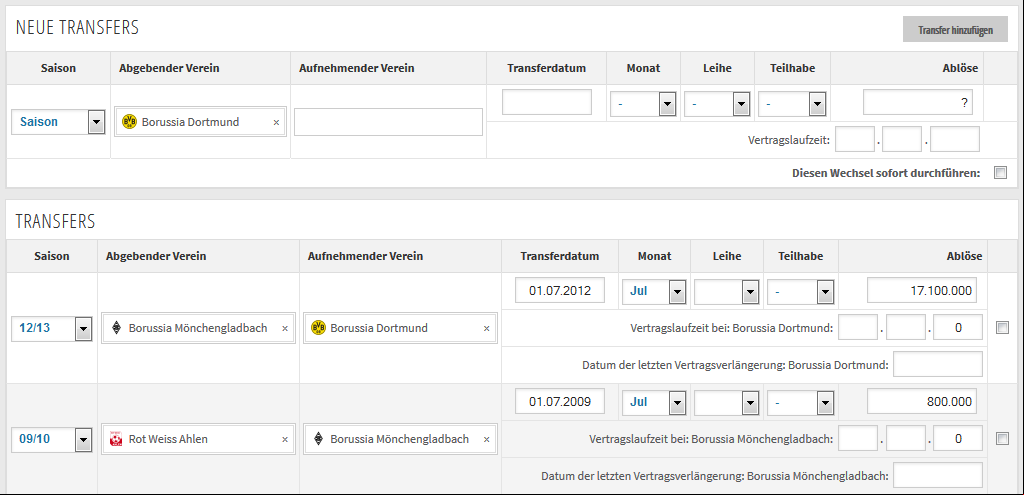The image size is (1024, 495).
Task: Open the Teilhabe dropdown in Neue Transfers
Action: (792, 103)
